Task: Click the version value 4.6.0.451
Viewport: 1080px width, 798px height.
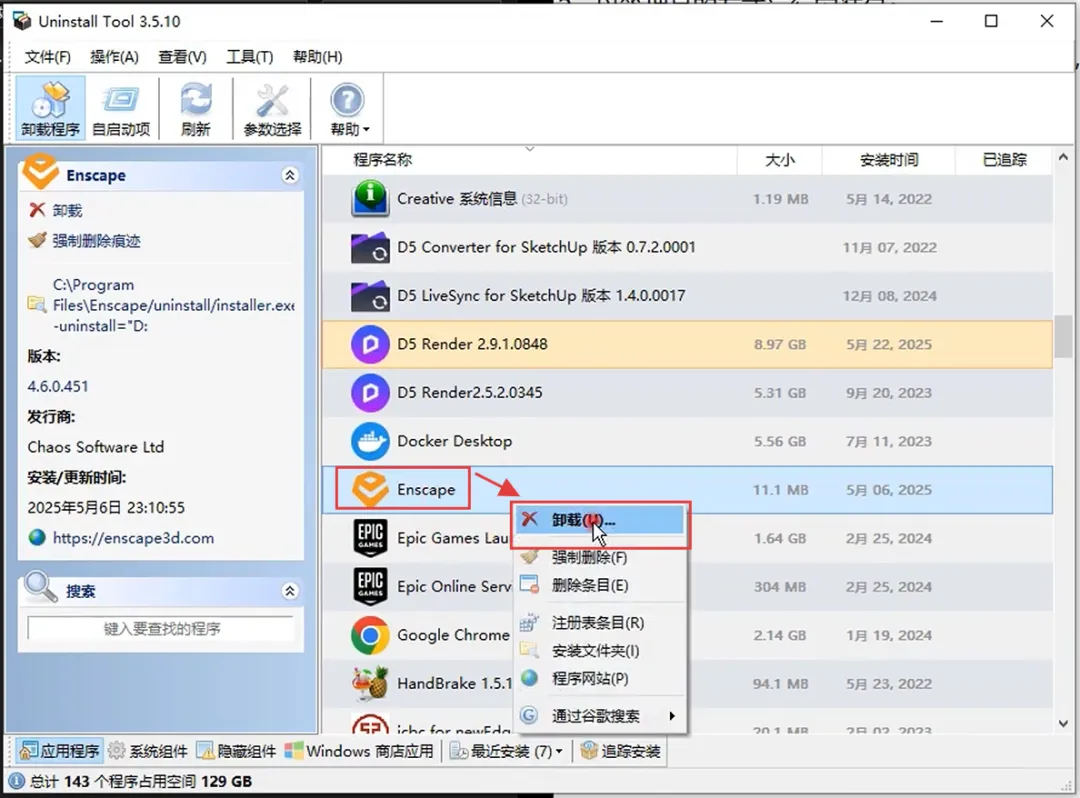Action: (x=58, y=386)
